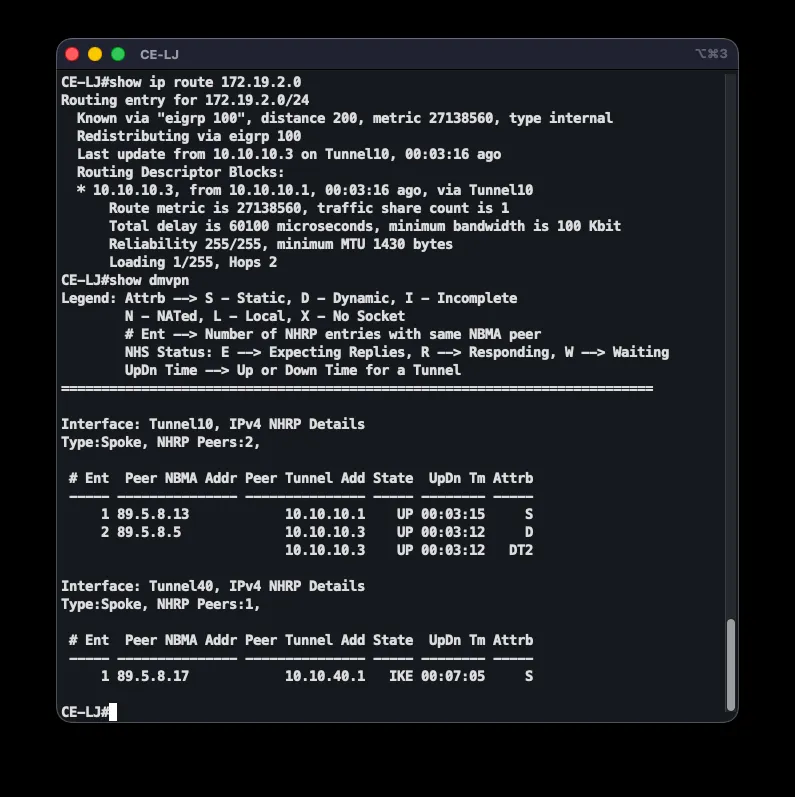
Task: Click the CE-LJ window title
Action: pyautogui.click(x=159, y=54)
